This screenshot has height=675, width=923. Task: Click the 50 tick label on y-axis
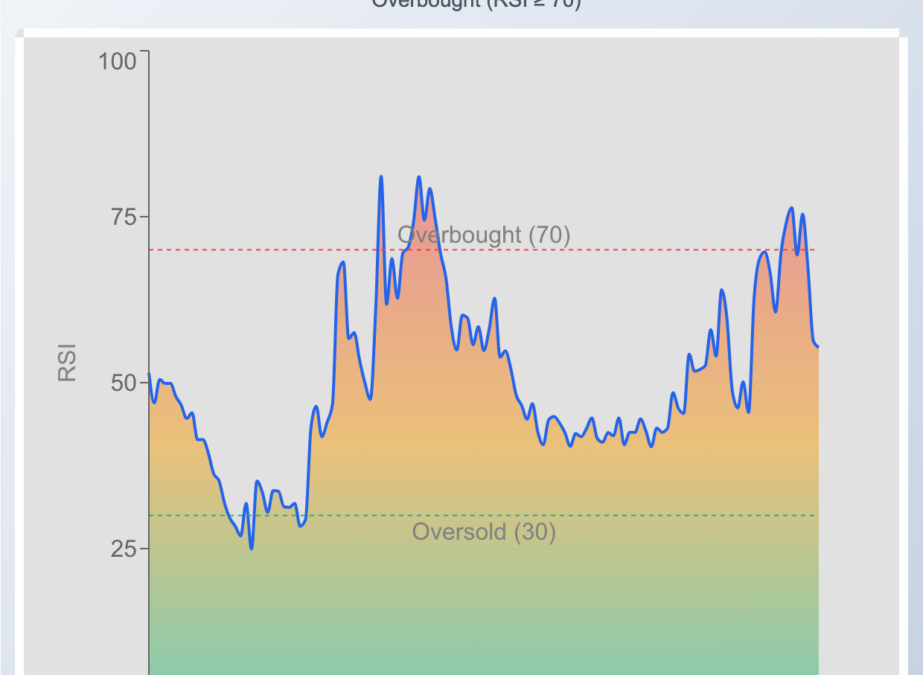pyautogui.click(x=122, y=383)
